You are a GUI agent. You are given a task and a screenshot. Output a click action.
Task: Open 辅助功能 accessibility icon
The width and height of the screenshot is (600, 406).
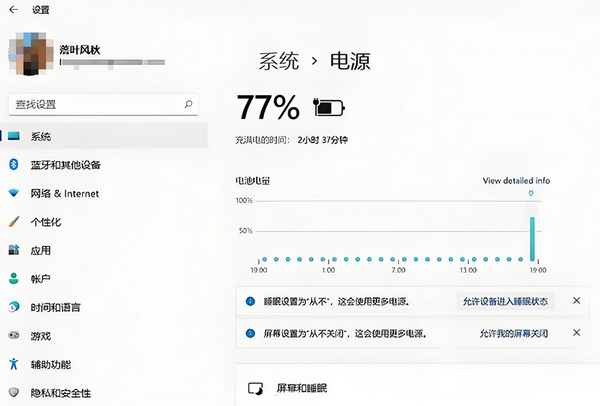pyautogui.click(x=14, y=364)
